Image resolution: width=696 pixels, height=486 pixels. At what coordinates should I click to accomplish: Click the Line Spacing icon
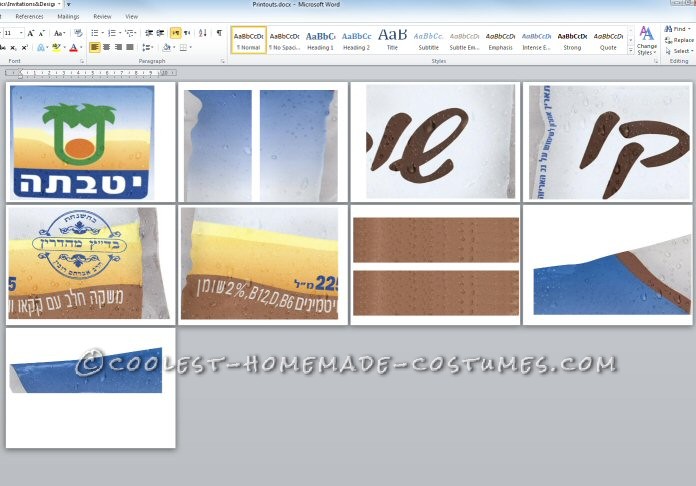pos(146,47)
